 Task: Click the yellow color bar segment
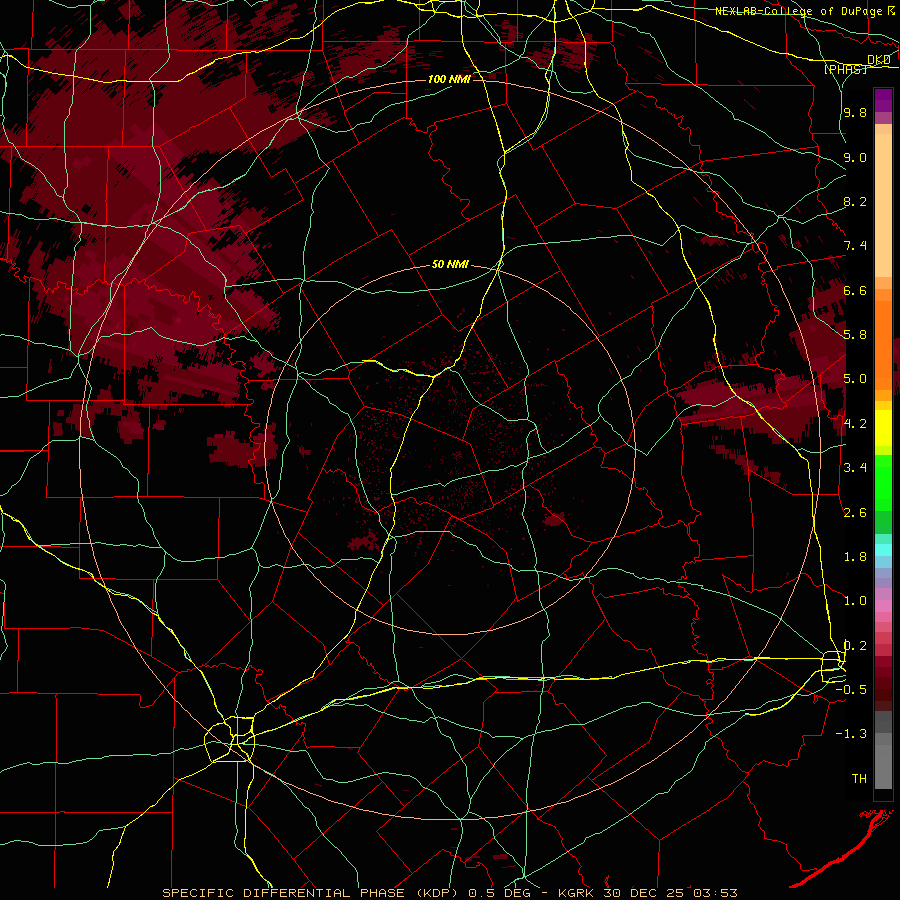[x=883, y=428]
